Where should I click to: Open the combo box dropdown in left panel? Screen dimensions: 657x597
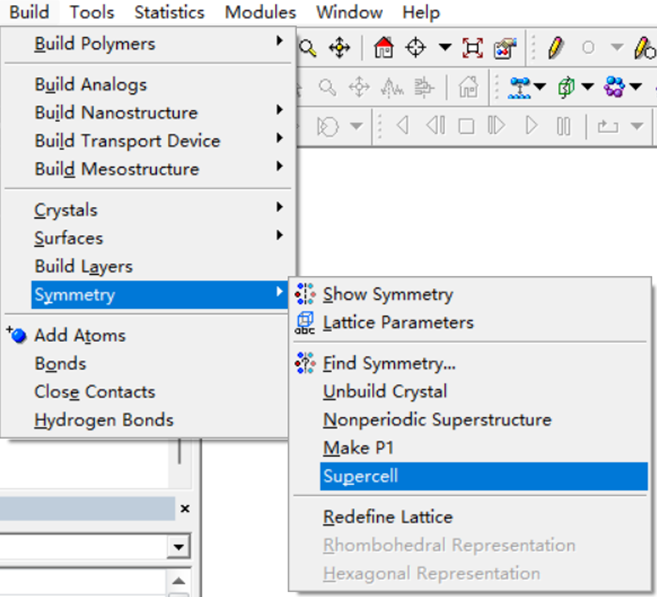tap(179, 547)
